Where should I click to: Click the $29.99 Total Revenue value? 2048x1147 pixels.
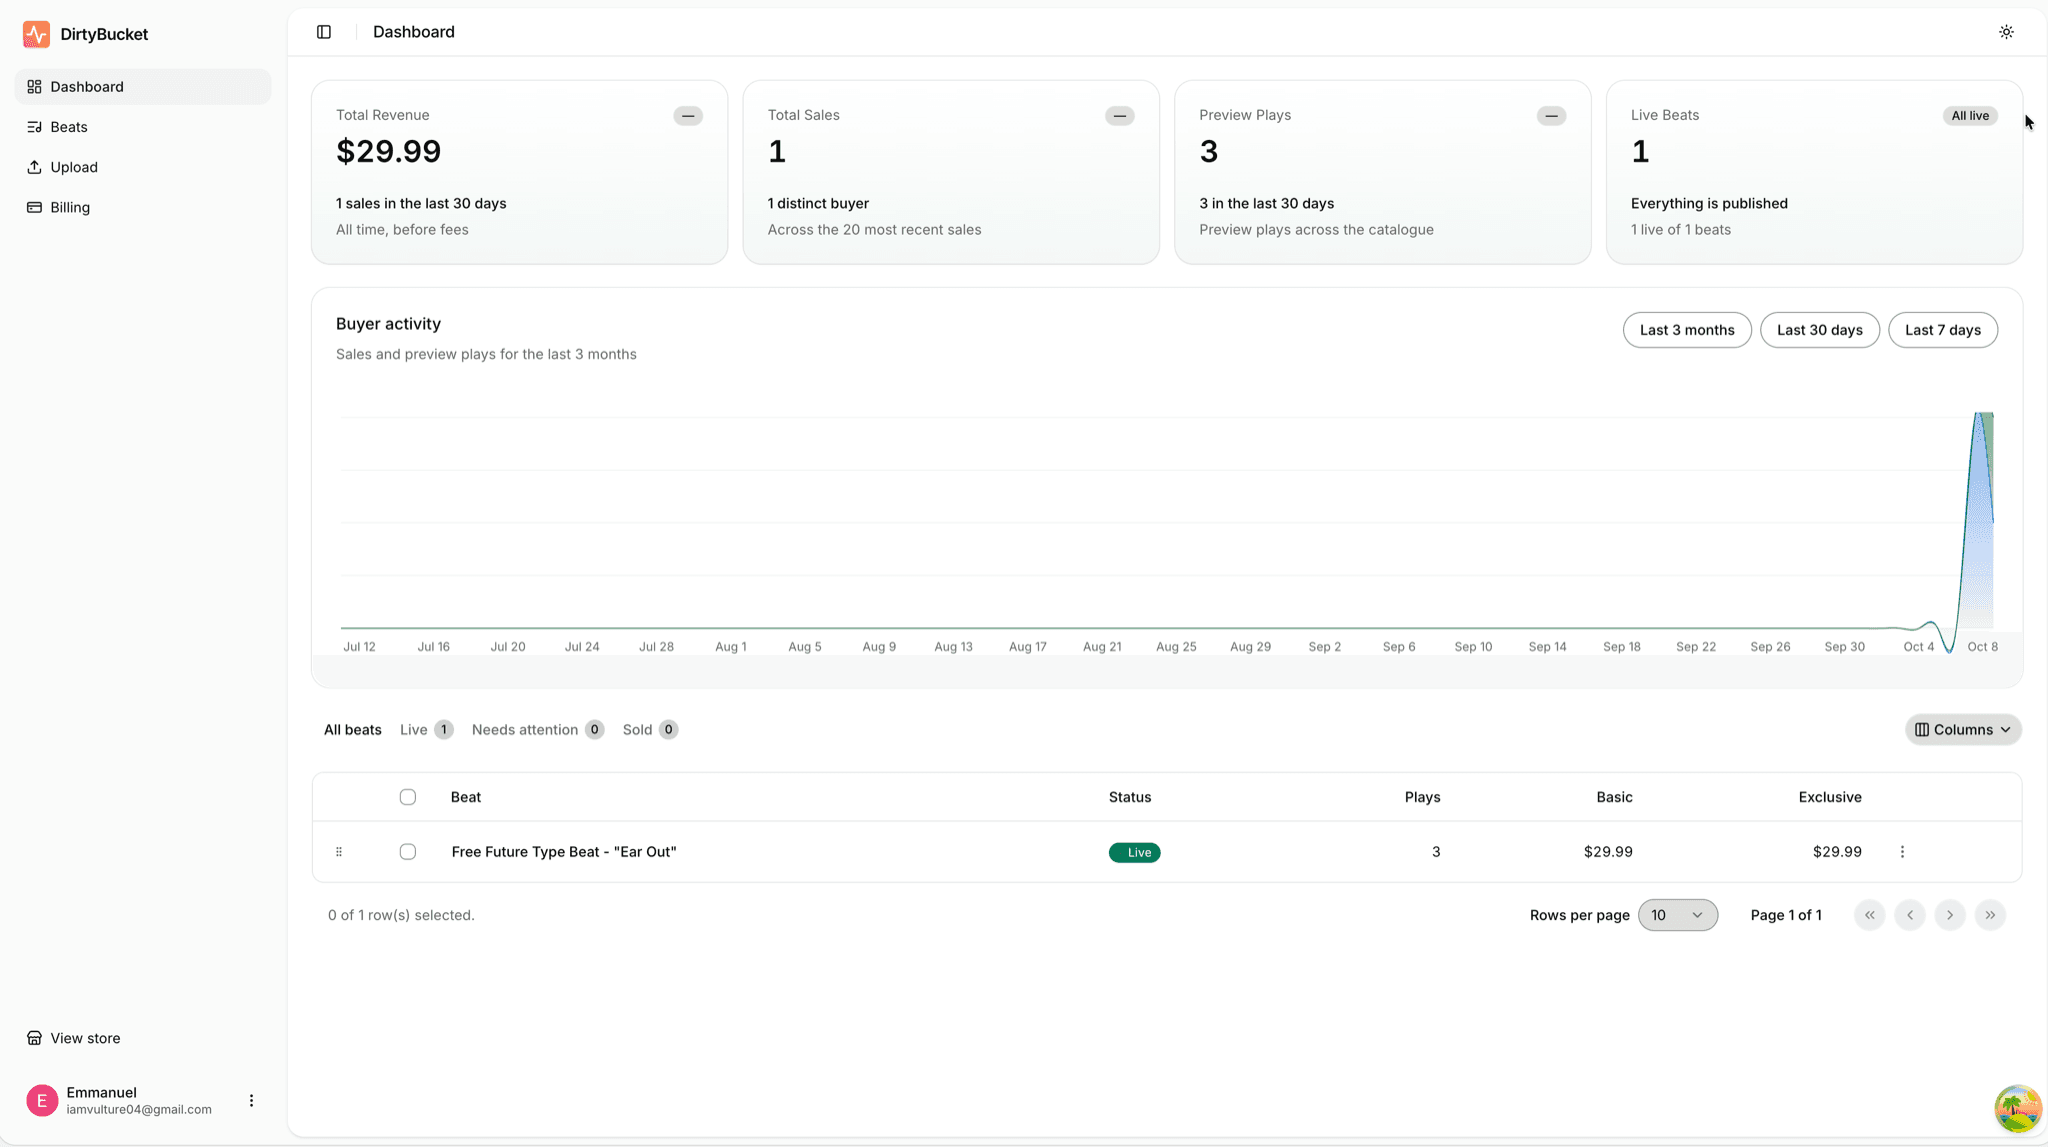pos(388,151)
